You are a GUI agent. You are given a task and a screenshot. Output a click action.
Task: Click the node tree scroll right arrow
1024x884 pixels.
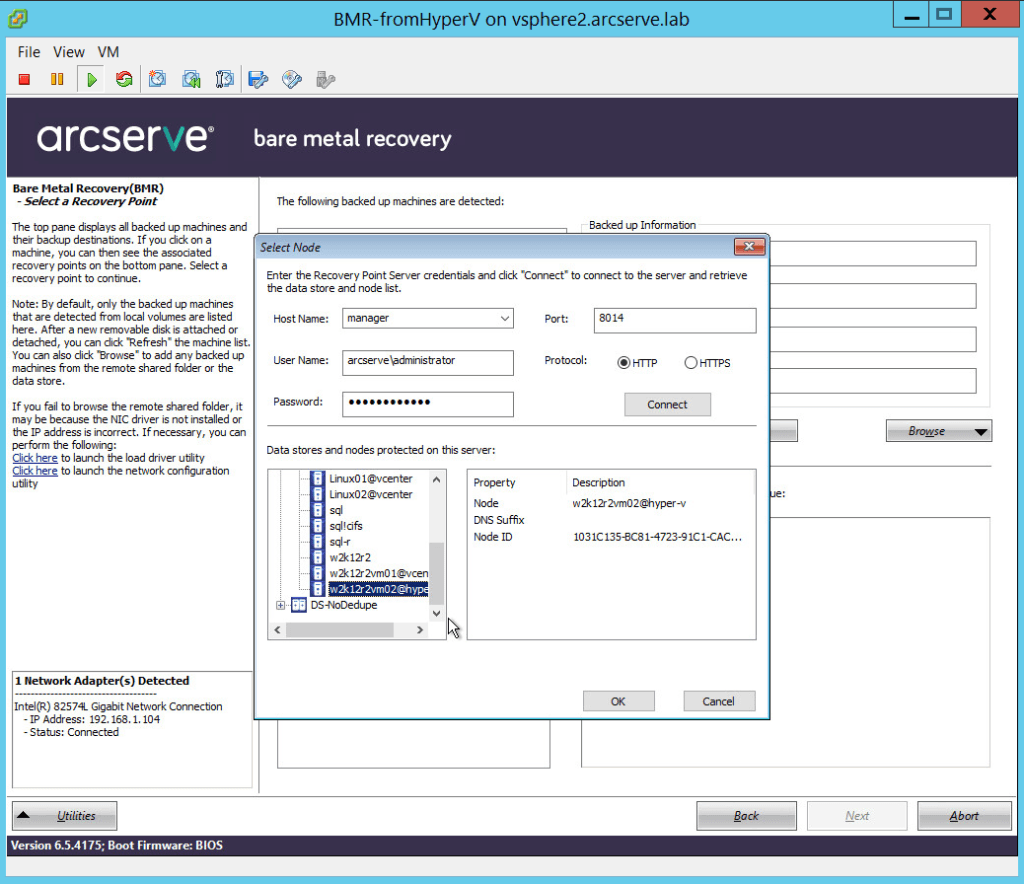(x=420, y=630)
